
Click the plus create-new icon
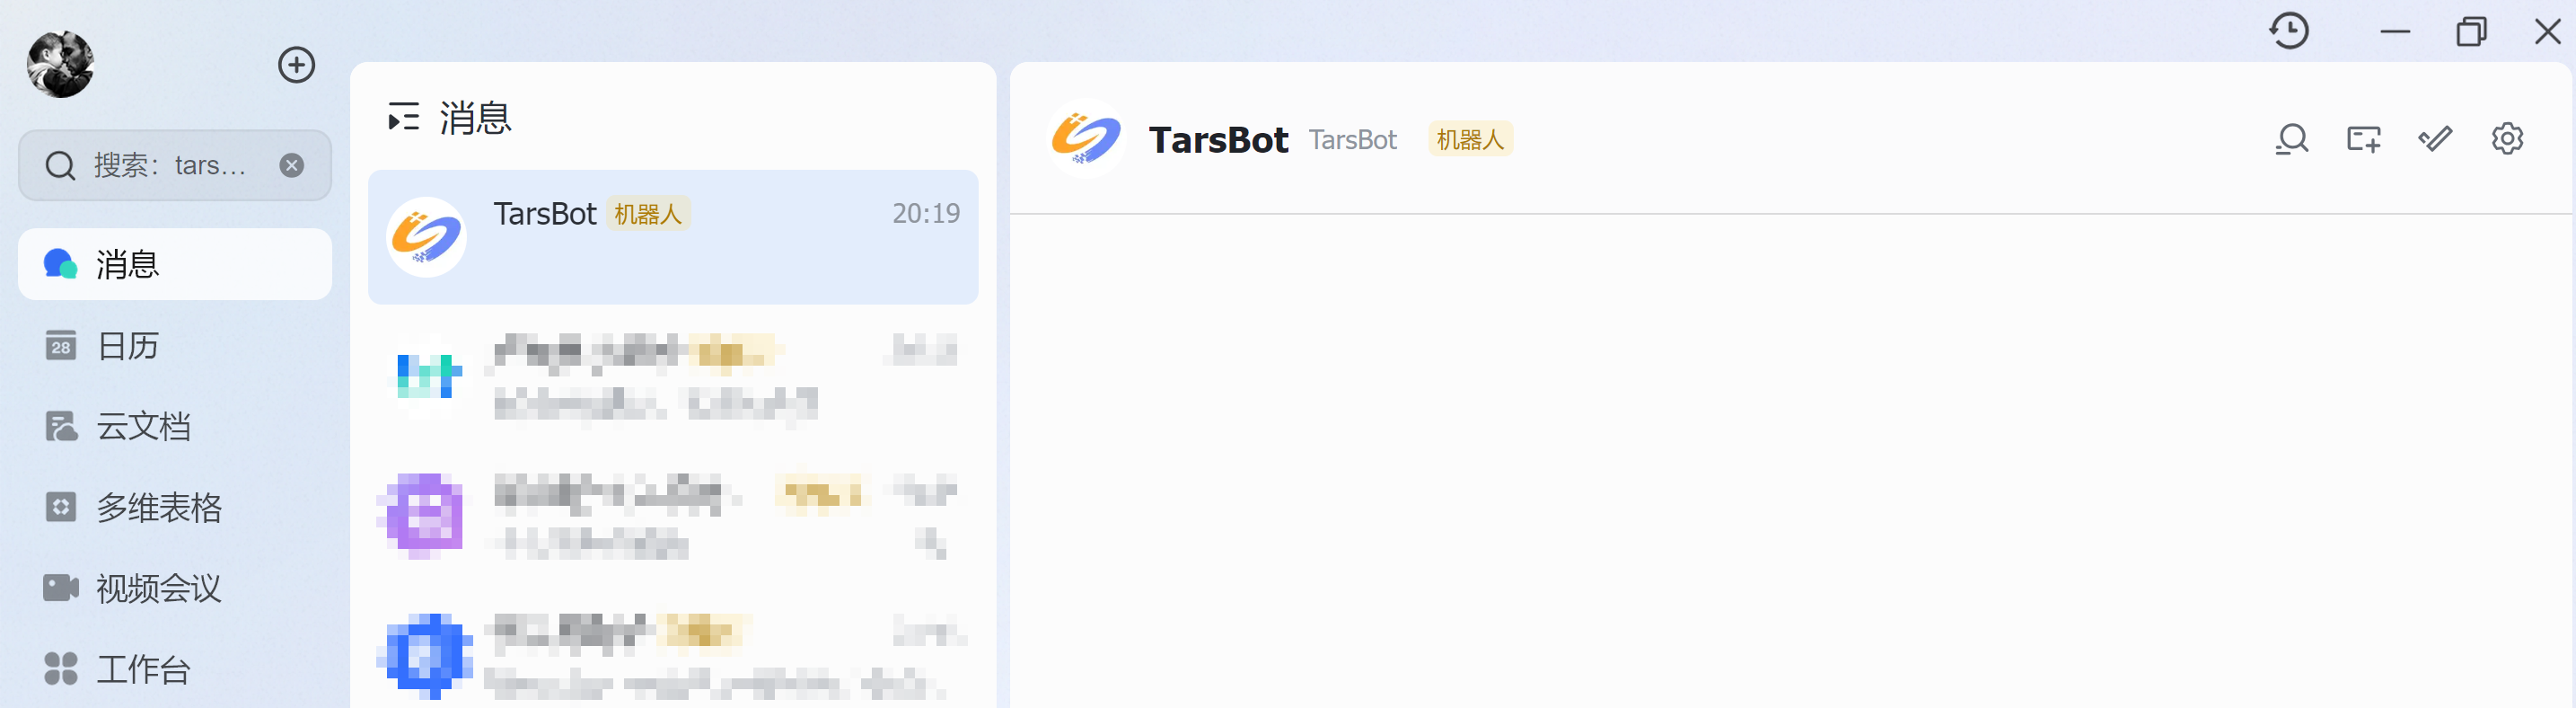(296, 65)
